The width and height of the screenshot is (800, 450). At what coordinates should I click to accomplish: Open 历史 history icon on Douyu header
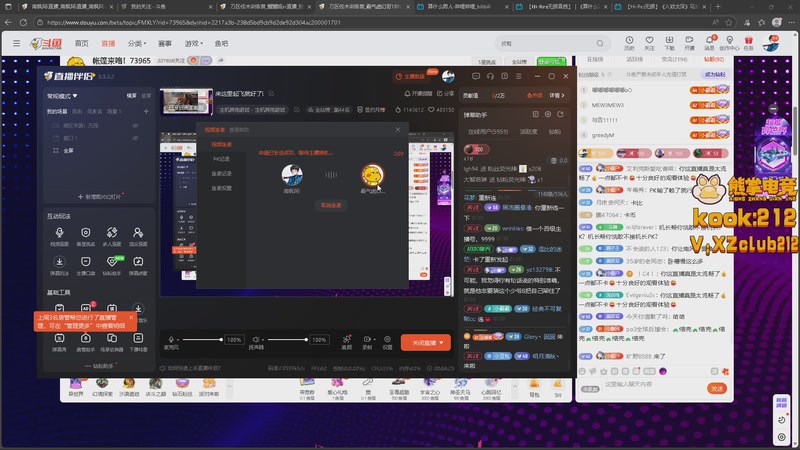(x=629, y=40)
